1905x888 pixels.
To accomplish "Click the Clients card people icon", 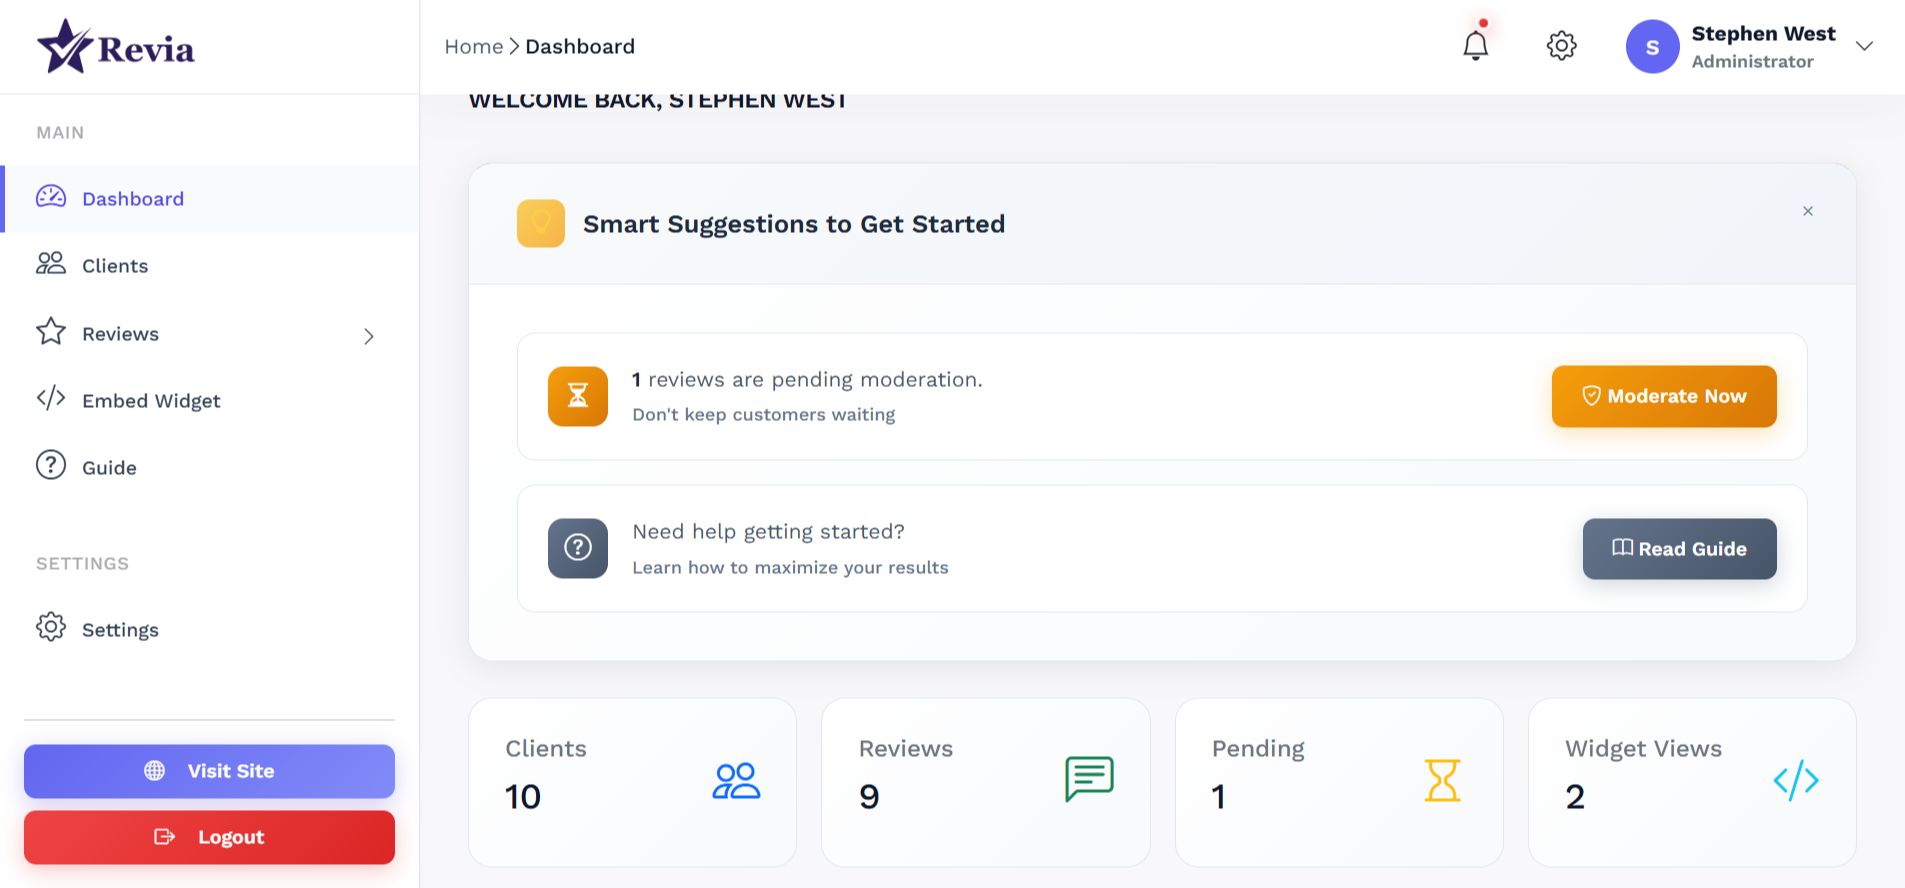I will point(736,781).
